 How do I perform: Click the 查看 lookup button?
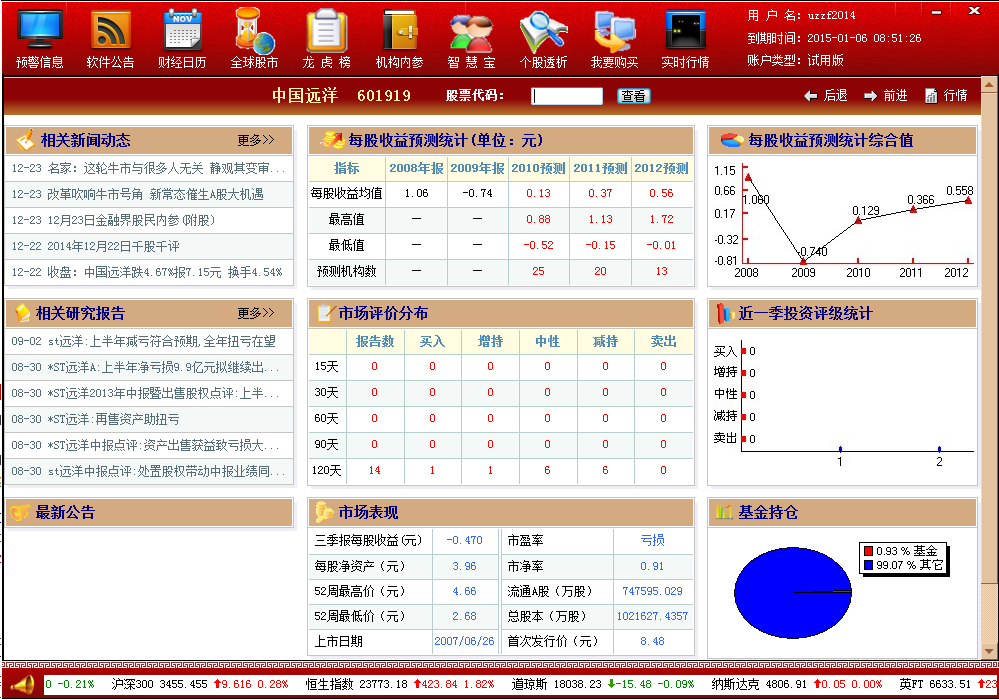(634, 96)
